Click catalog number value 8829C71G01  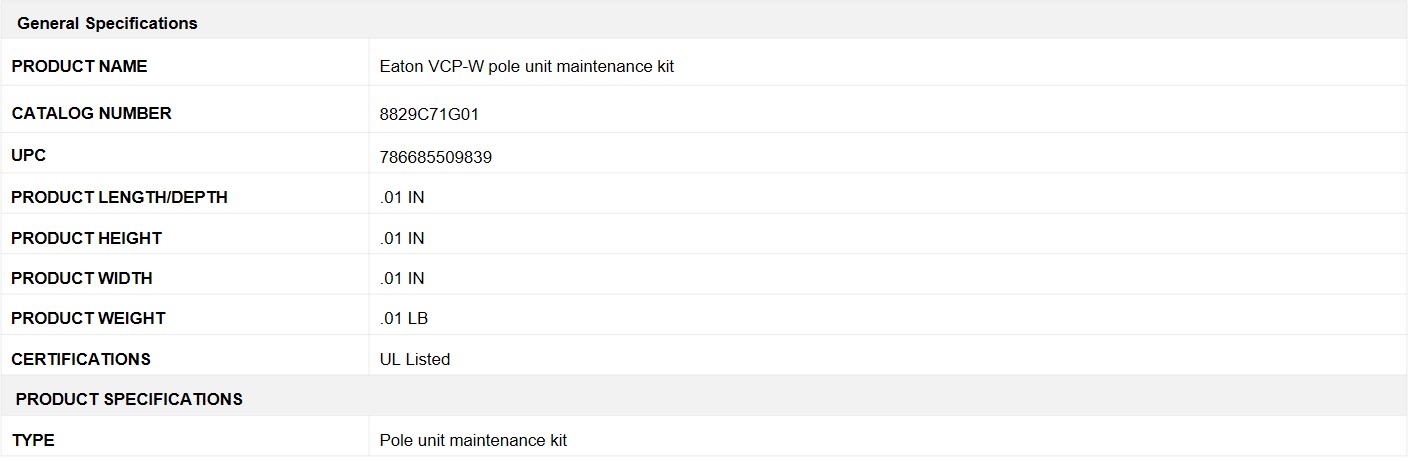coord(429,114)
